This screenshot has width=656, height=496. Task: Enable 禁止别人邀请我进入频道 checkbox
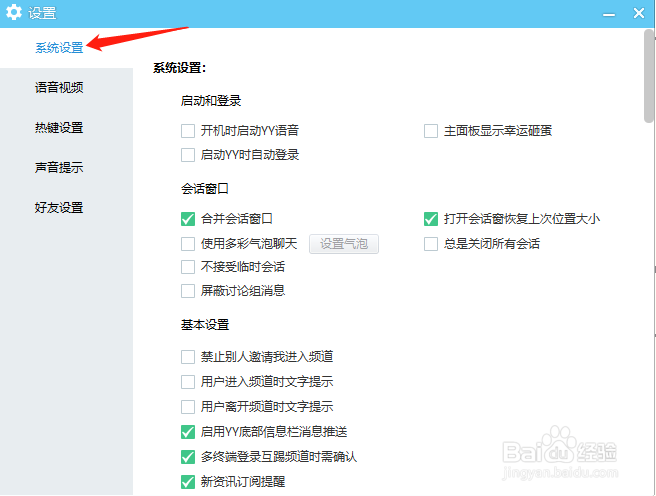pos(188,357)
